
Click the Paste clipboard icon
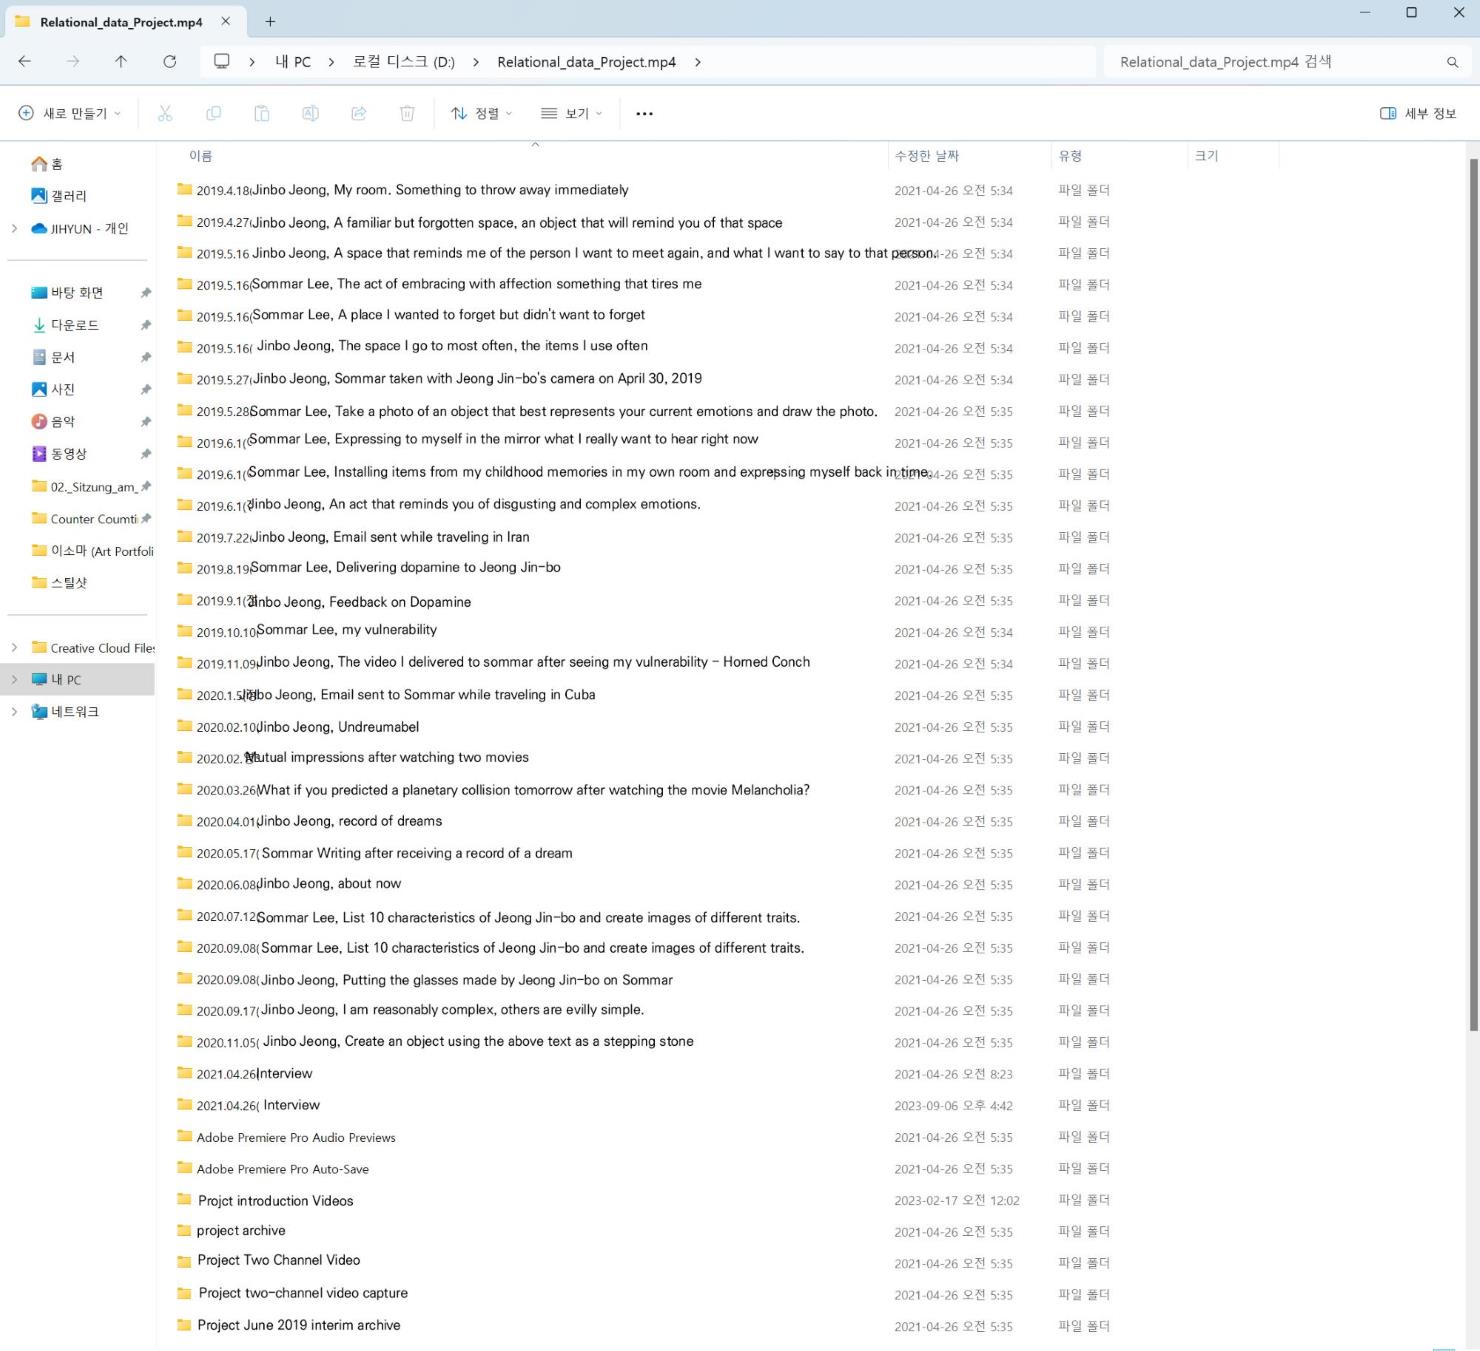(262, 114)
